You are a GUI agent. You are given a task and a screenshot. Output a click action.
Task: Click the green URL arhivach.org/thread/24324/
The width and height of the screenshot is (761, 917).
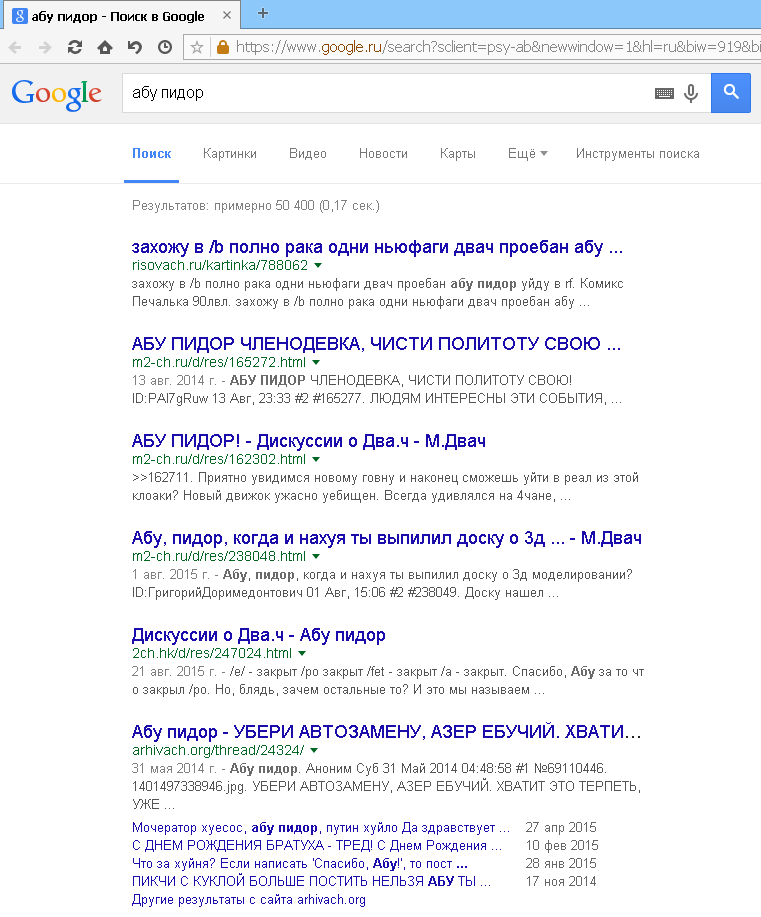pyautogui.click(x=218, y=751)
